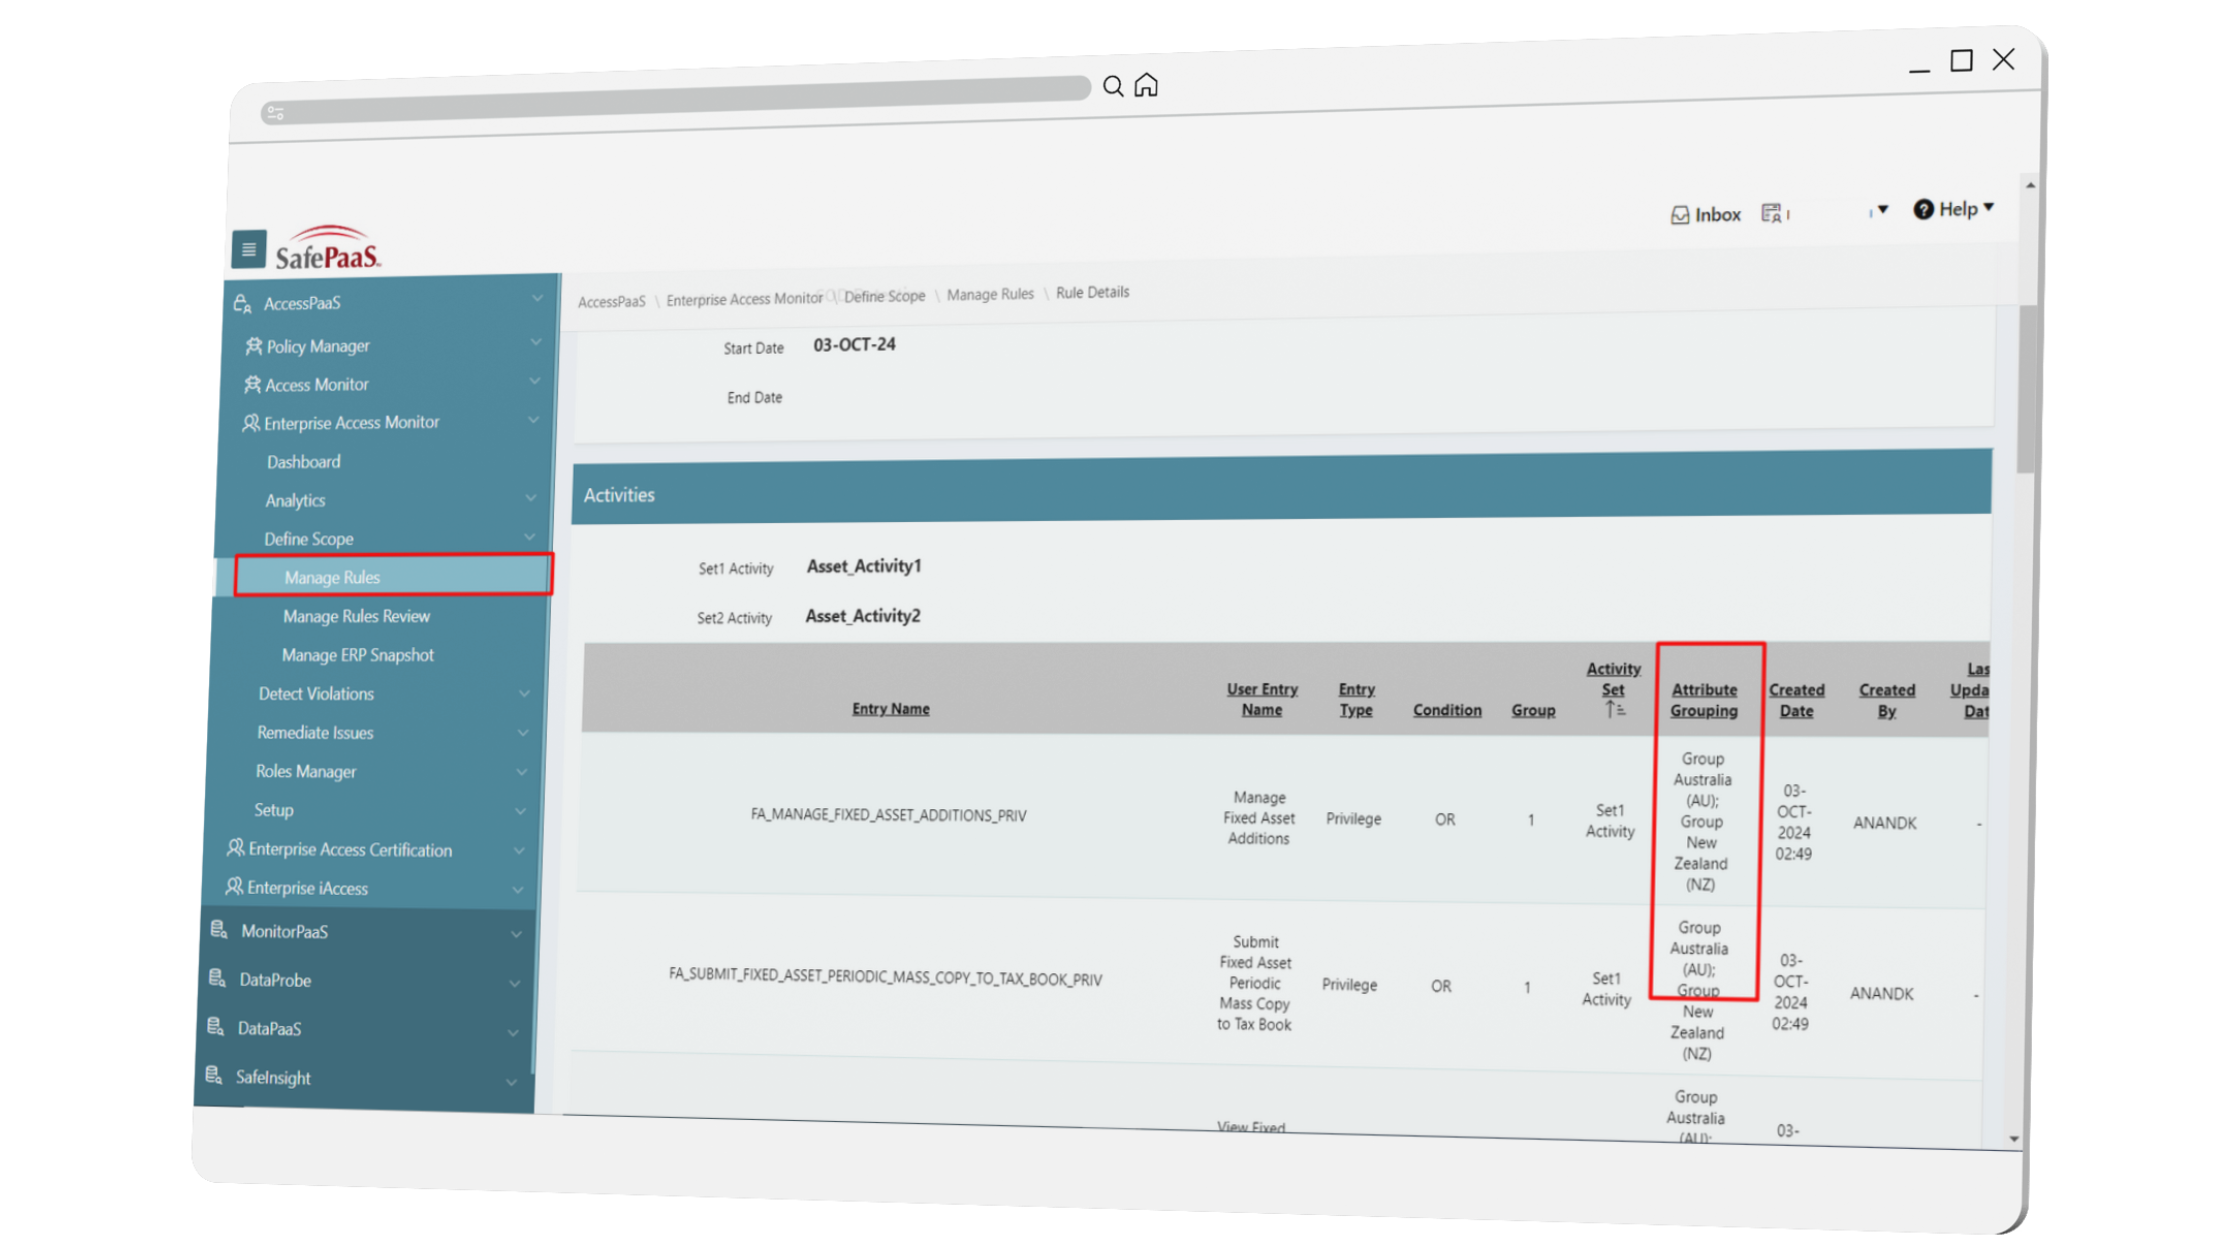The width and height of the screenshot is (2240, 1260).
Task: Click the DataProbe icon in sidebar
Action: tap(217, 978)
